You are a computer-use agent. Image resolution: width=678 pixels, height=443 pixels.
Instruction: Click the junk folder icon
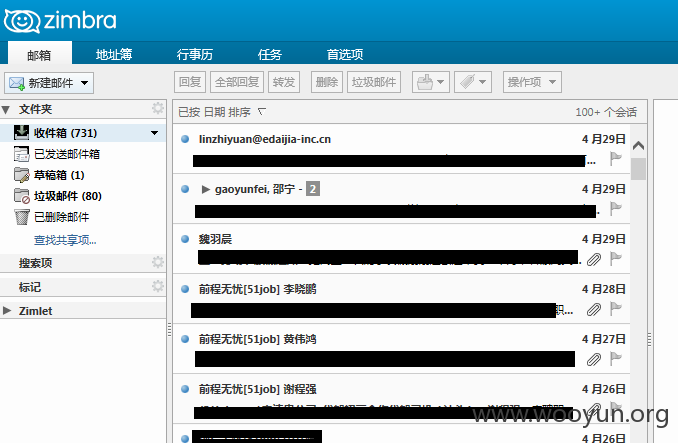tap(22, 196)
